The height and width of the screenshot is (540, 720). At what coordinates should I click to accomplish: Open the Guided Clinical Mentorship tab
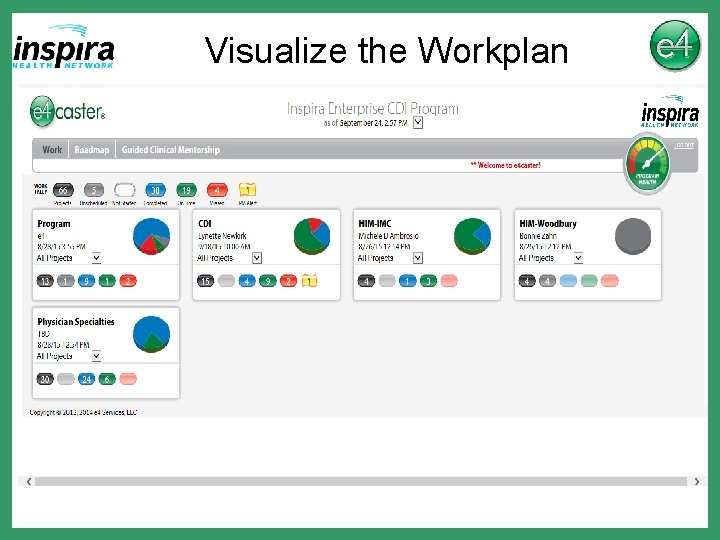pyautogui.click(x=171, y=150)
